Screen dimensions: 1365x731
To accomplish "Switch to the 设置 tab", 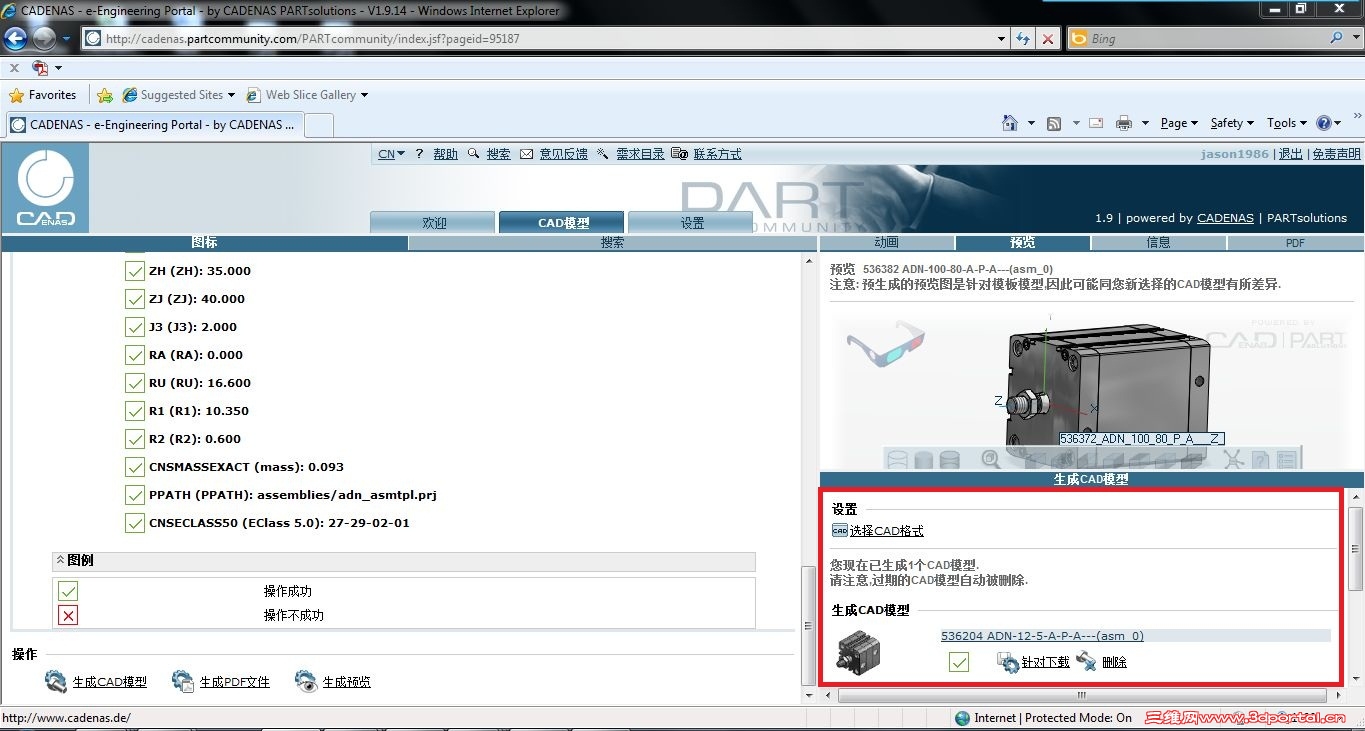I will click(x=692, y=223).
